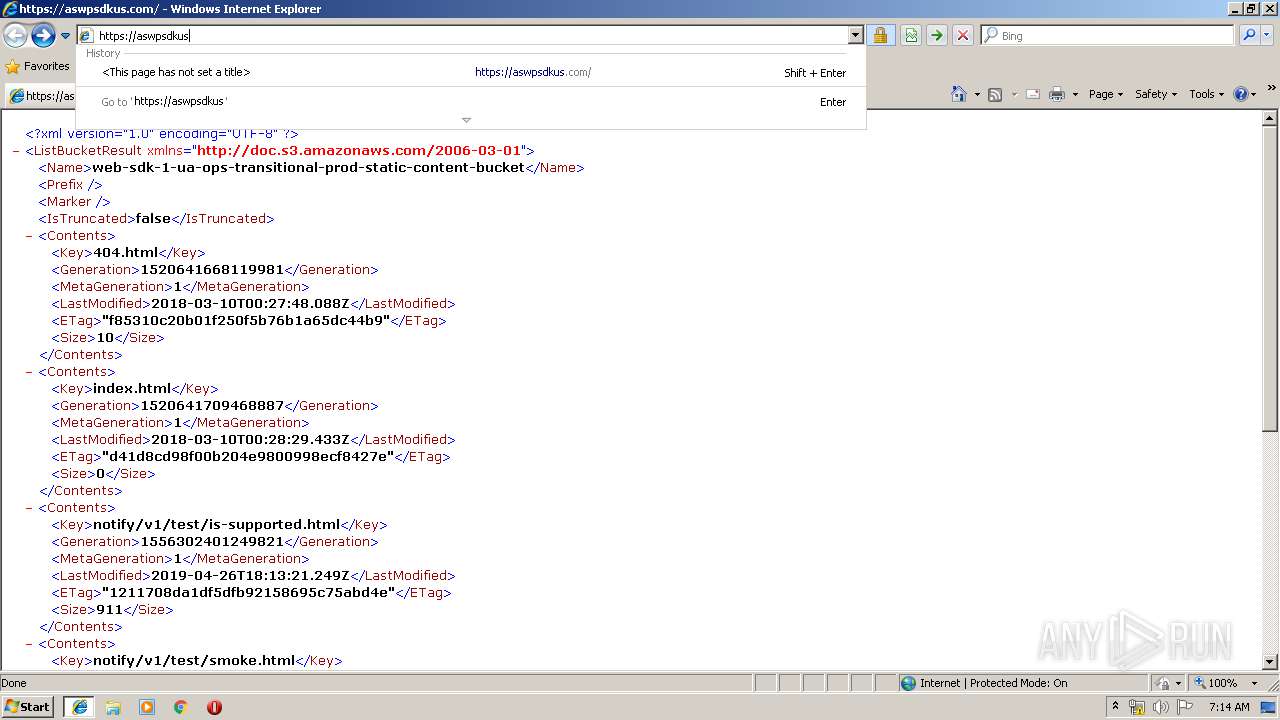Open Windows Media Player taskbar icon
1280x720 pixels.
[147, 707]
